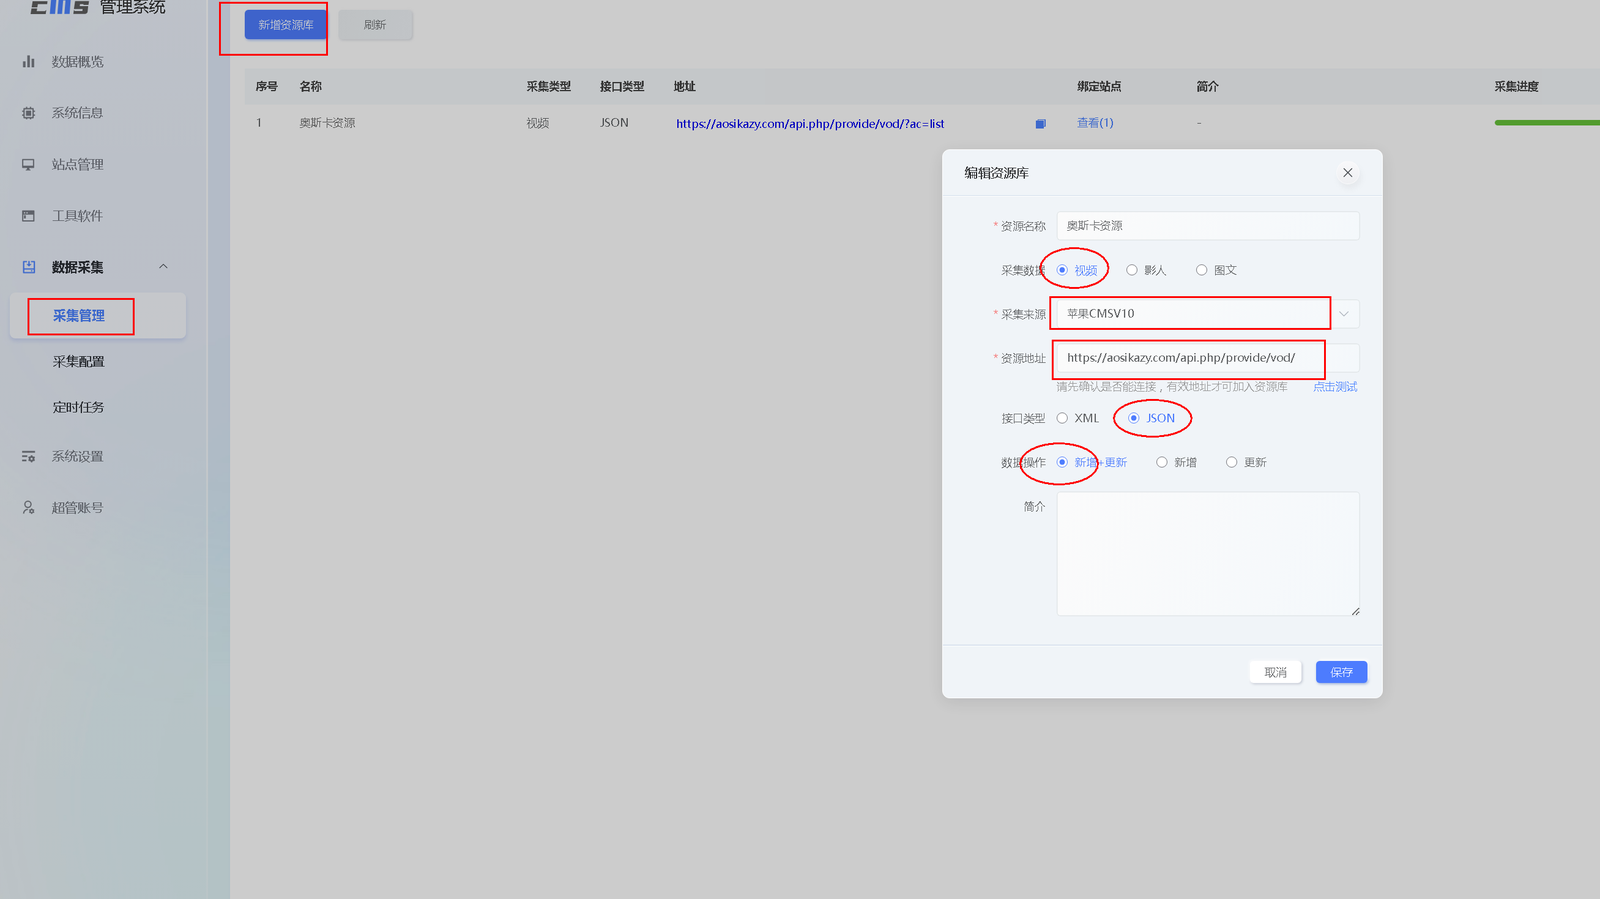1600x899 pixels.
Task: Select the 更新 only data operation
Action: pos(1246,462)
